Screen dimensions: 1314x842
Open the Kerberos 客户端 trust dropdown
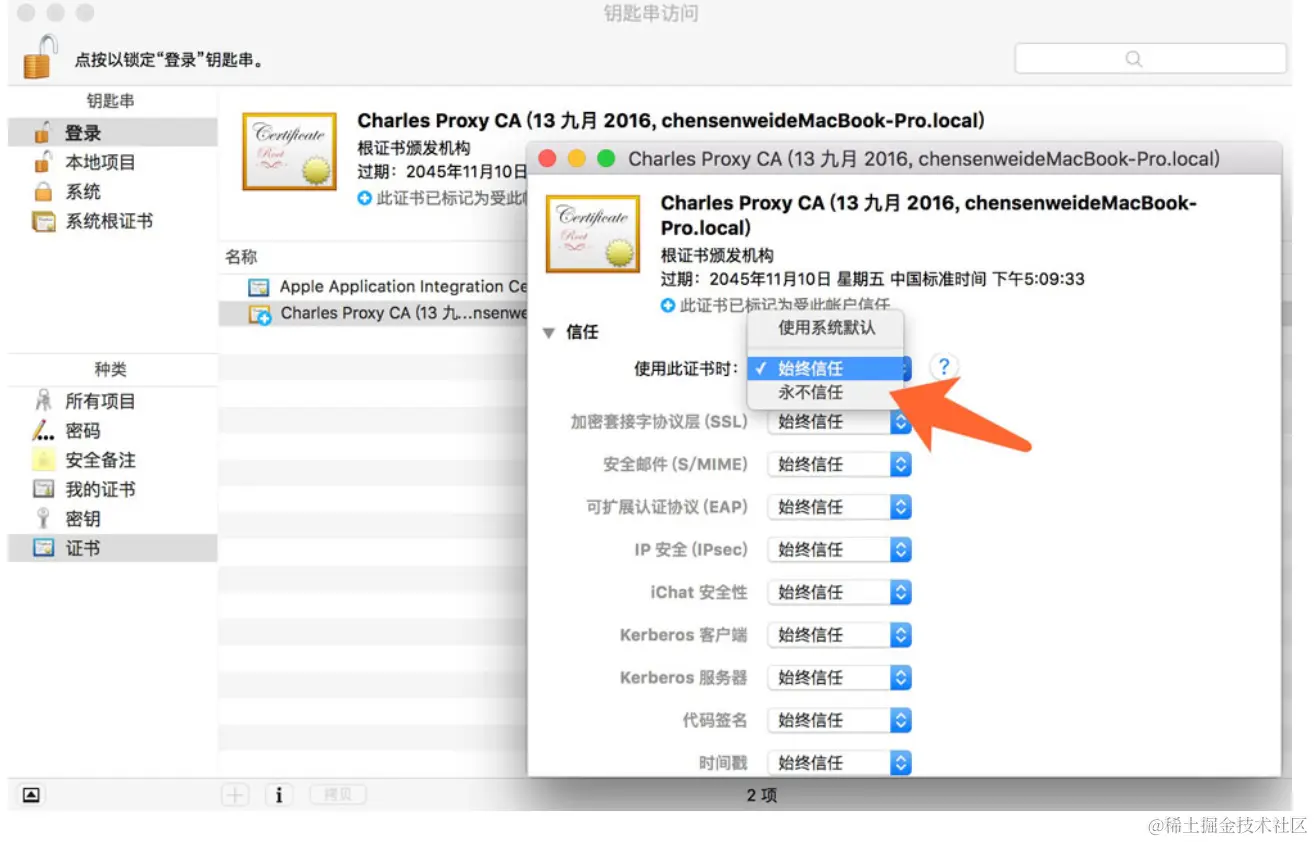coord(840,635)
